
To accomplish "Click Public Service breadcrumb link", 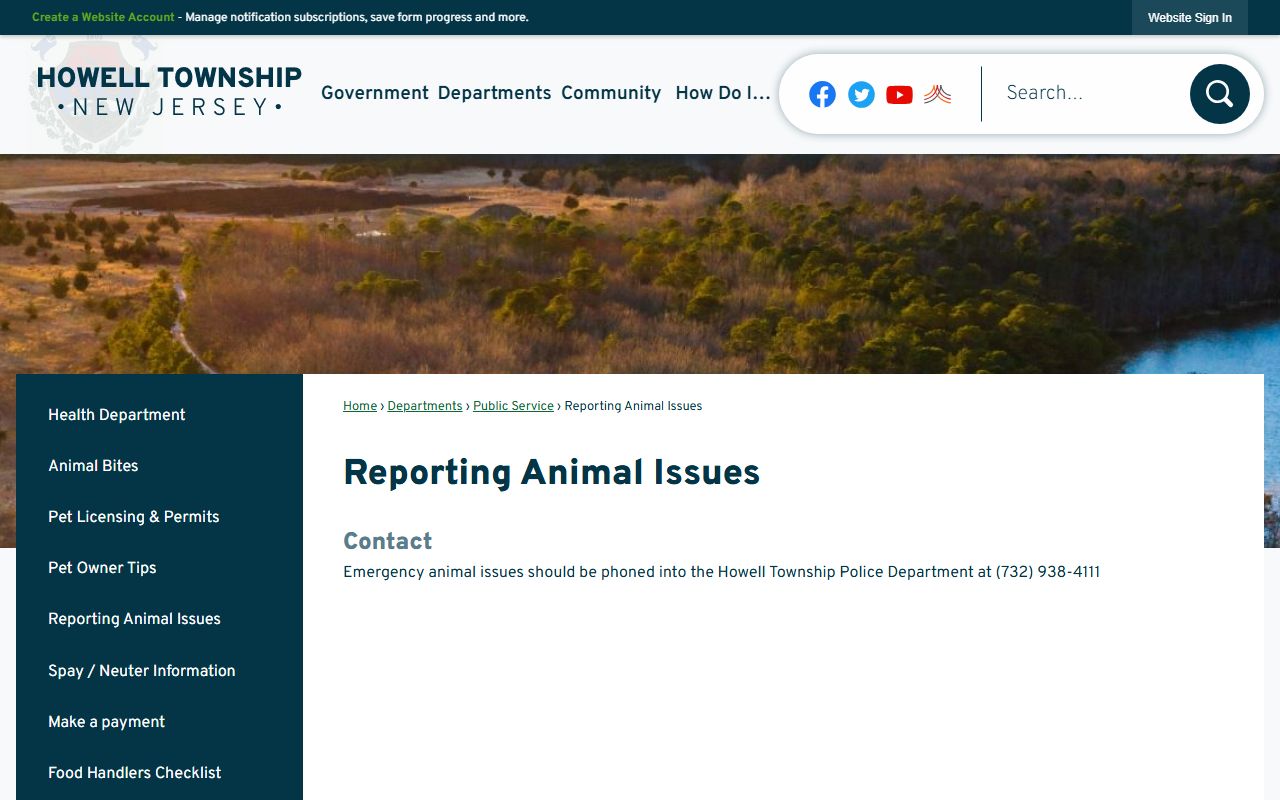I will click(x=513, y=406).
